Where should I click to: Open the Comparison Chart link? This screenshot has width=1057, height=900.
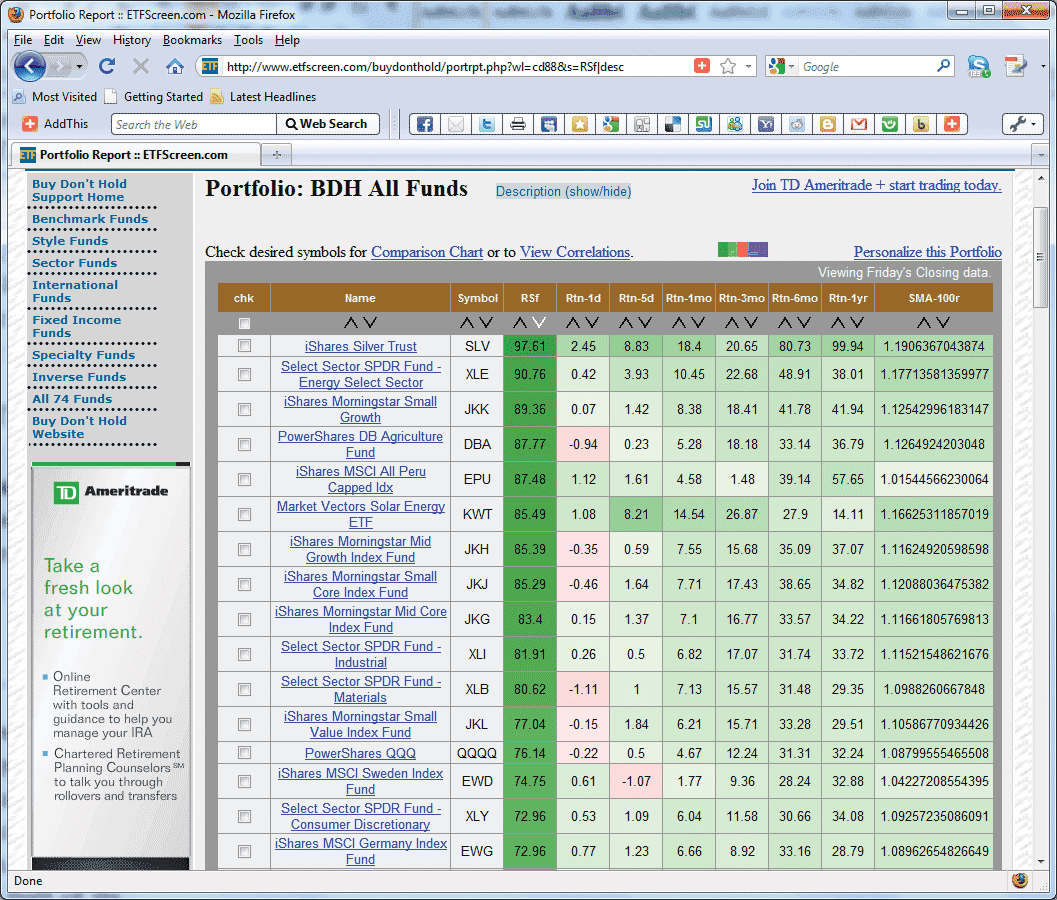point(427,252)
